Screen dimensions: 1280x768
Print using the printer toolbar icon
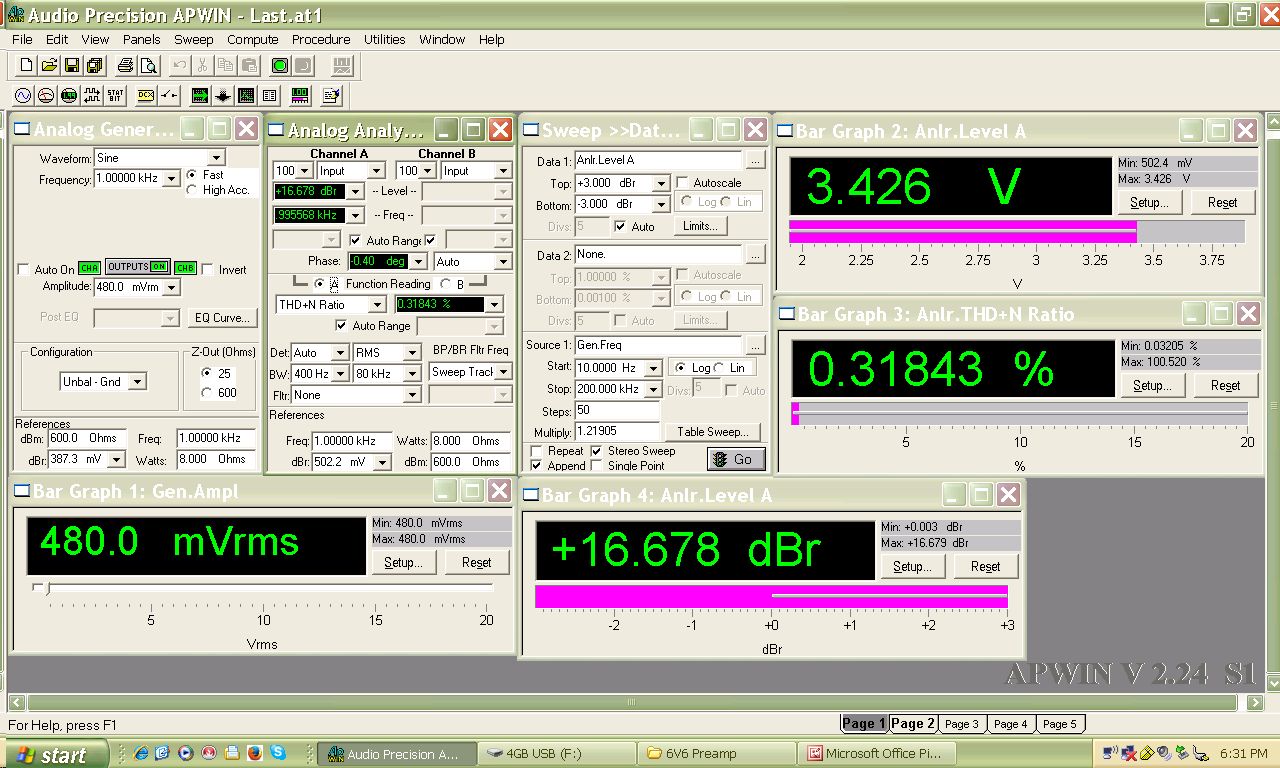point(126,66)
